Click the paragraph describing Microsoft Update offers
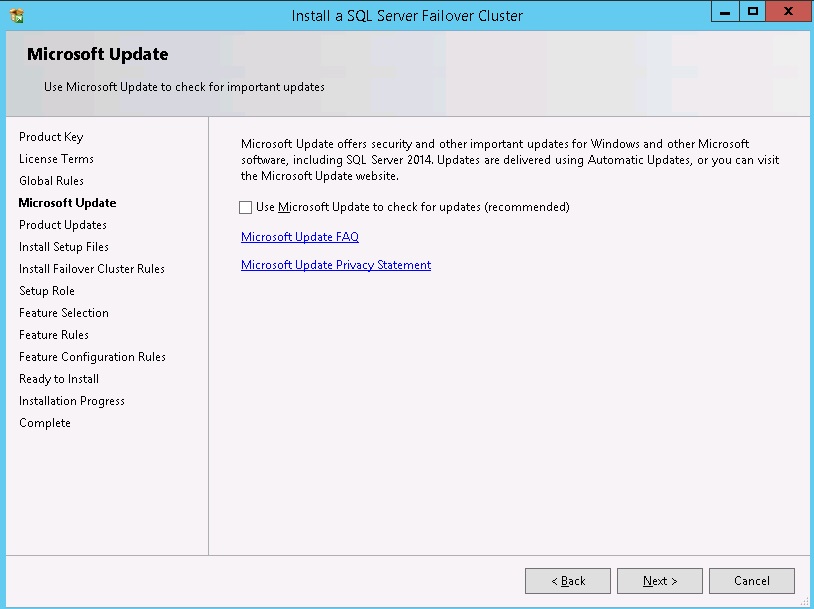This screenshot has height=609, width=814. (510, 160)
